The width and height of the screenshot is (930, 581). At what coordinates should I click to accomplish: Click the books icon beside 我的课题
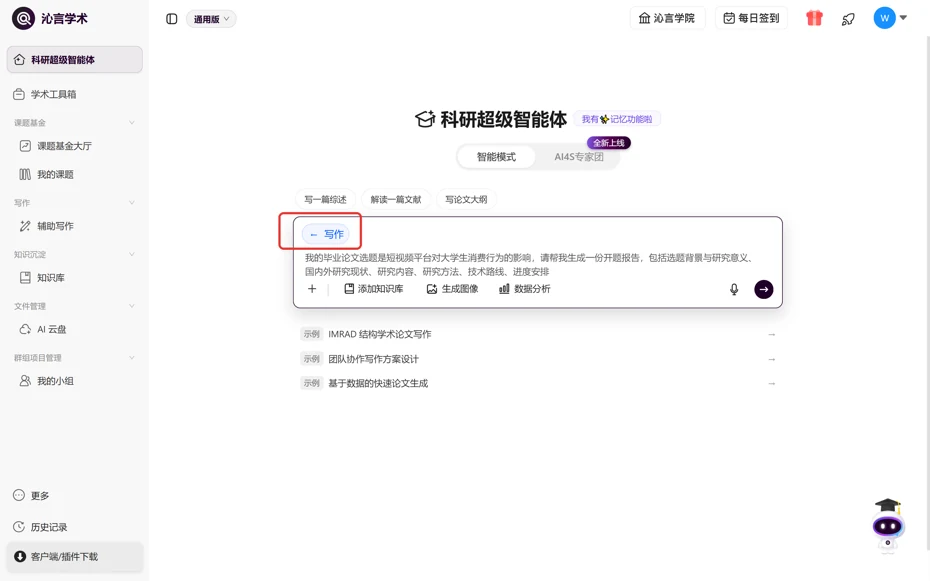[x=25, y=174]
